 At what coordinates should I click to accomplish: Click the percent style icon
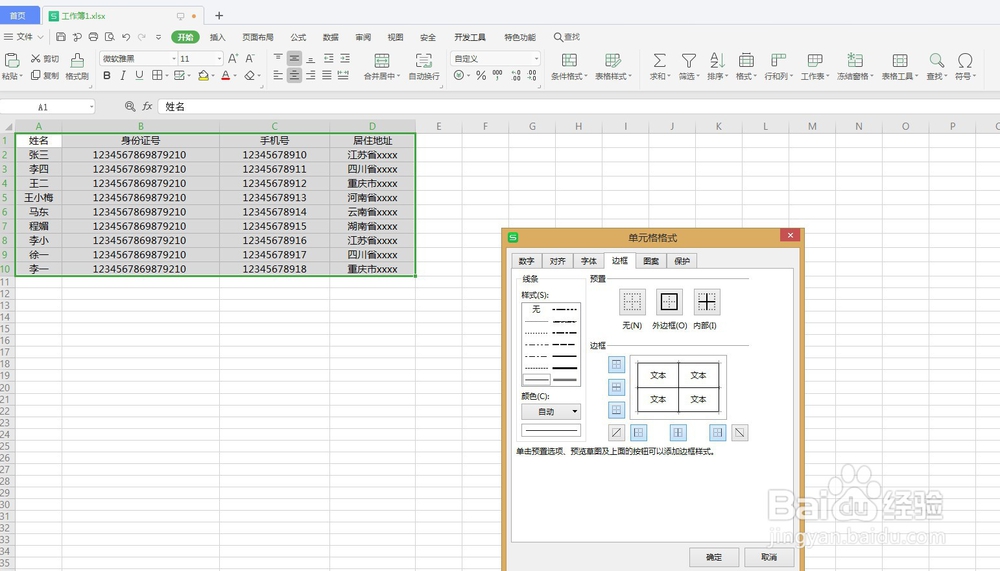coord(481,75)
